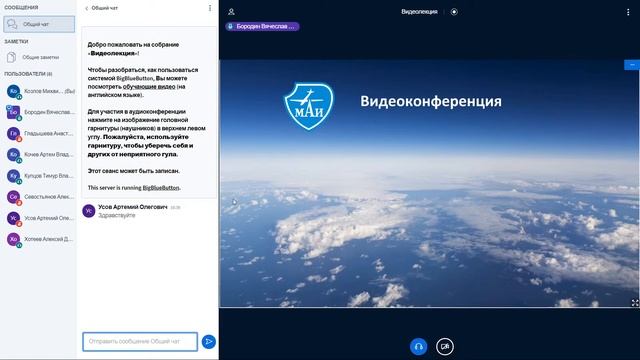This screenshot has height=360, width=640.
Task: Leave audio with headphones button
Action: coord(418,347)
